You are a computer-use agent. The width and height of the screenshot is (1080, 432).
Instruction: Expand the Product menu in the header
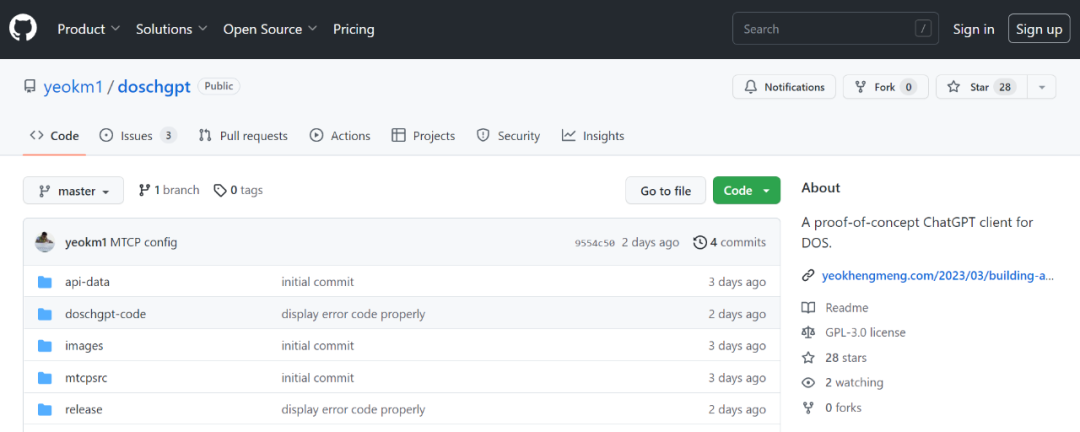88,29
